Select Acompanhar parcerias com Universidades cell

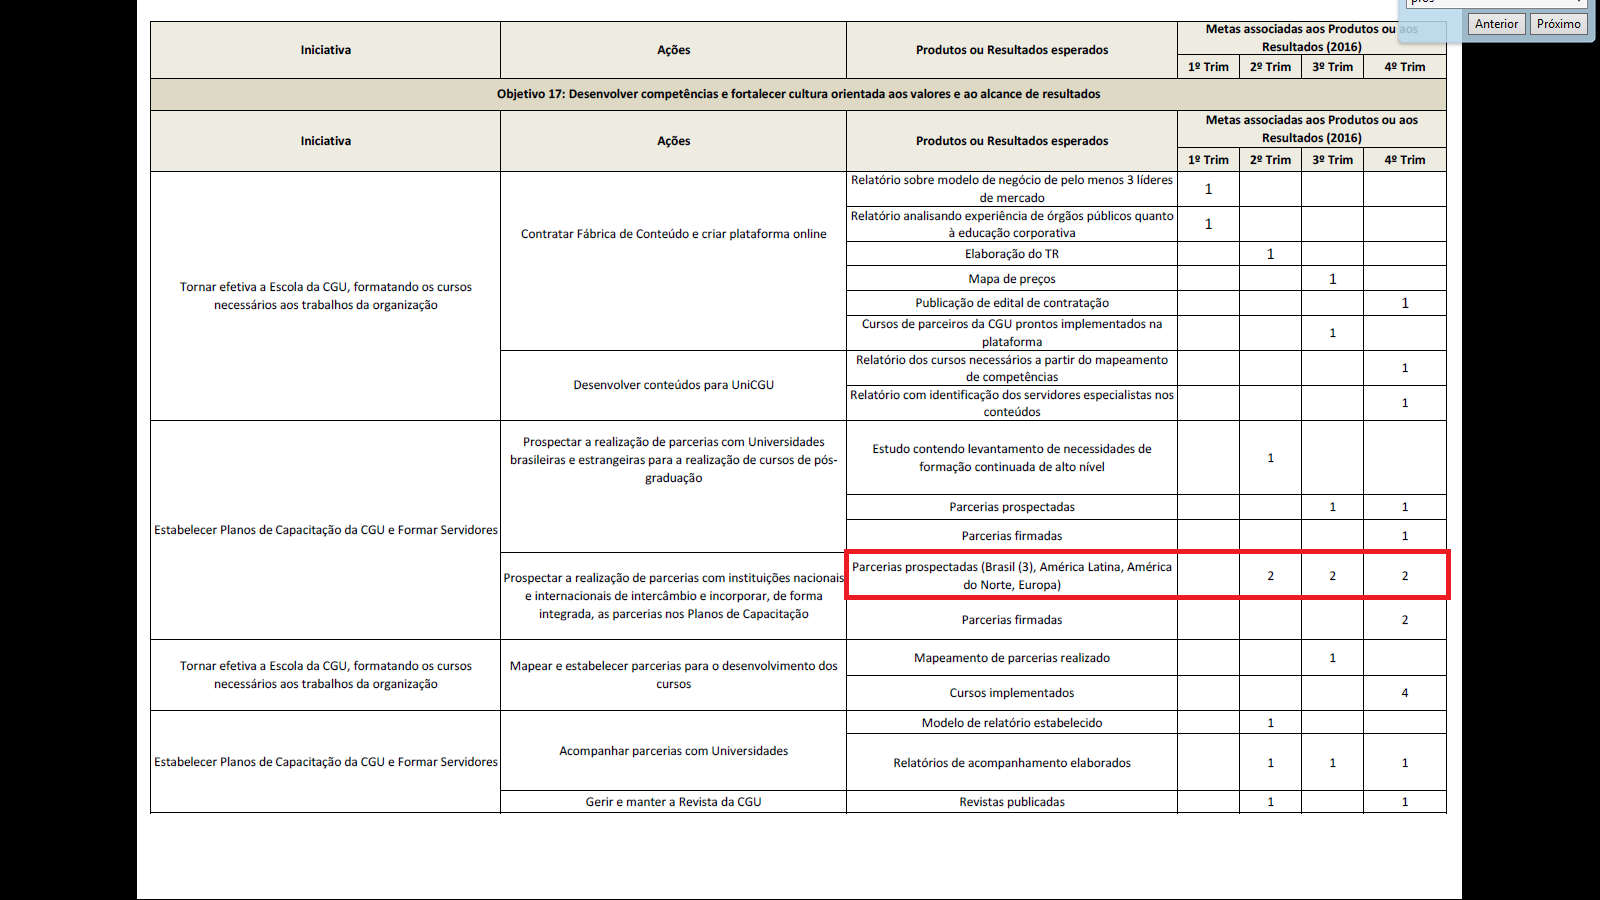pyautogui.click(x=673, y=751)
